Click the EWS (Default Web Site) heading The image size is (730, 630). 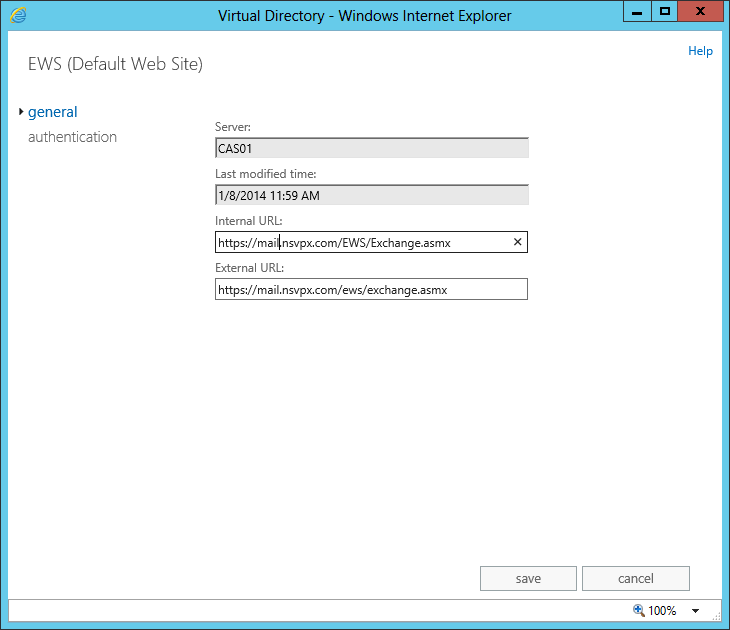pos(115,65)
